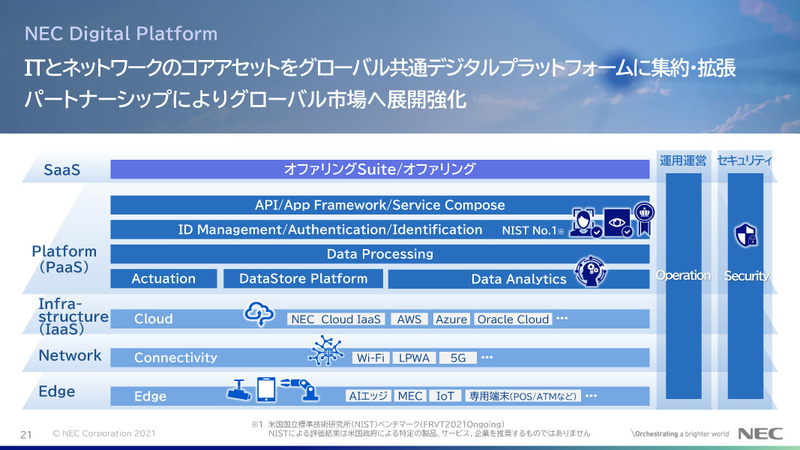Image resolution: width=800 pixels, height=450 pixels.
Task: Click the ellipsis after Oracle Cloud
Action: point(562,318)
